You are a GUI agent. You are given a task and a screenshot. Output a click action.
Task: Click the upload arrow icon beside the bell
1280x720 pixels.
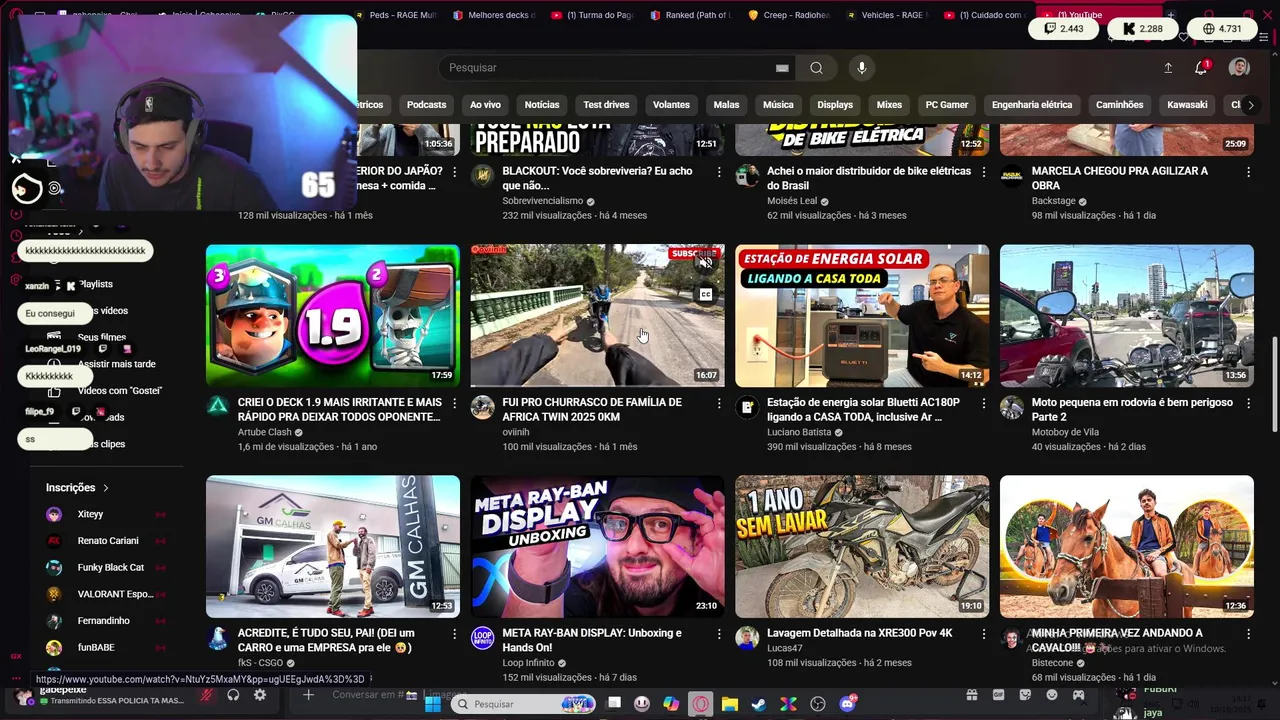pyautogui.click(x=1168, y=68)
